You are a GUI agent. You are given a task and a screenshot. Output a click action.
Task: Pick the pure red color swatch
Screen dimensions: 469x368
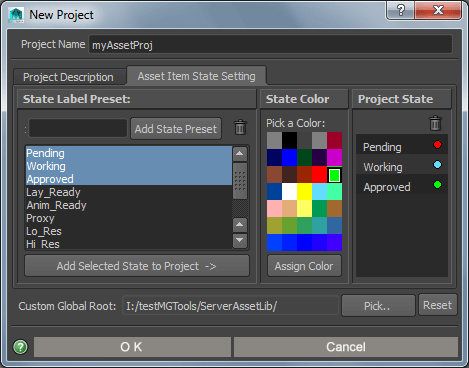pyautogui.click(x=319, y=174)
